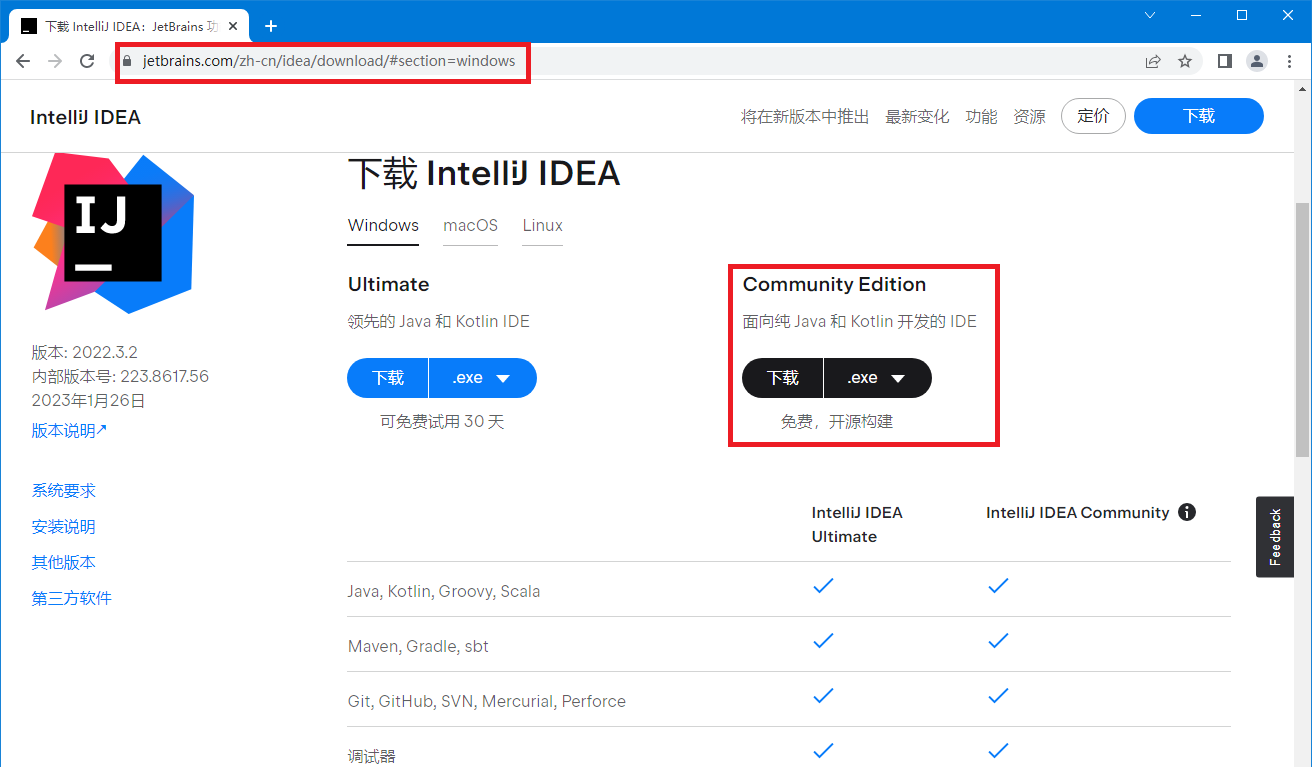Expand the Community .exe format dropdown
The width and height of the screenshot is (1312, 767).
[x=878, y=378]
